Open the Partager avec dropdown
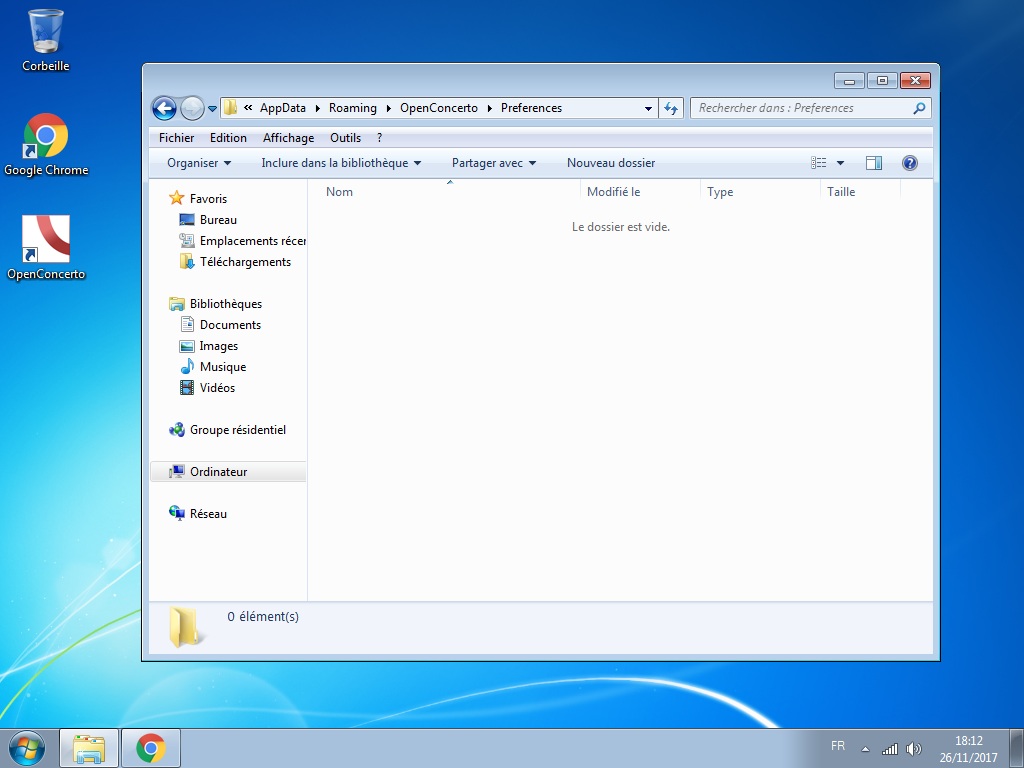 (x=494, y=163)
